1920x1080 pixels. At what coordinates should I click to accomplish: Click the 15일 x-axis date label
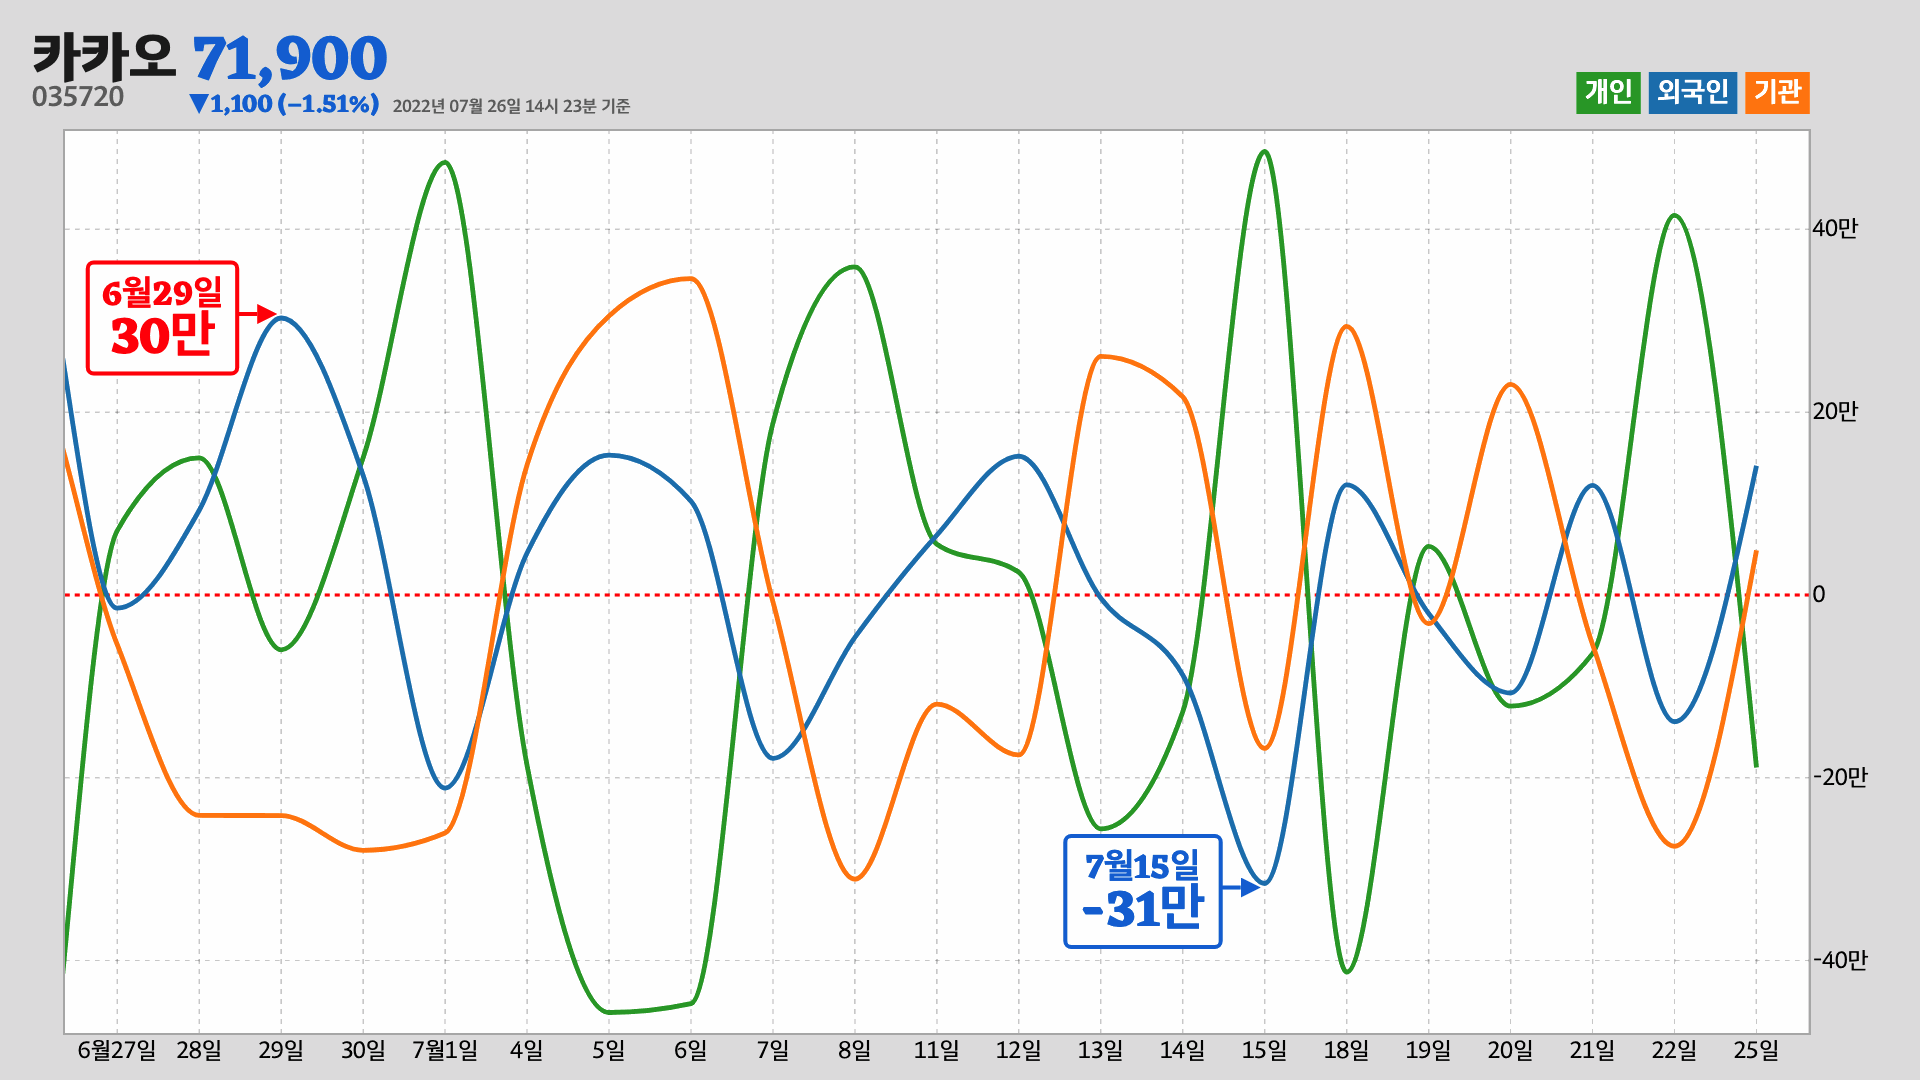coord(1265,1051)
